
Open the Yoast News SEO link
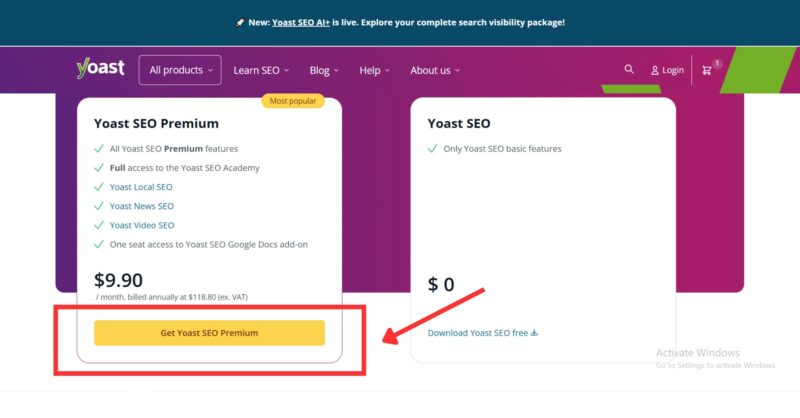pos(142,206)
